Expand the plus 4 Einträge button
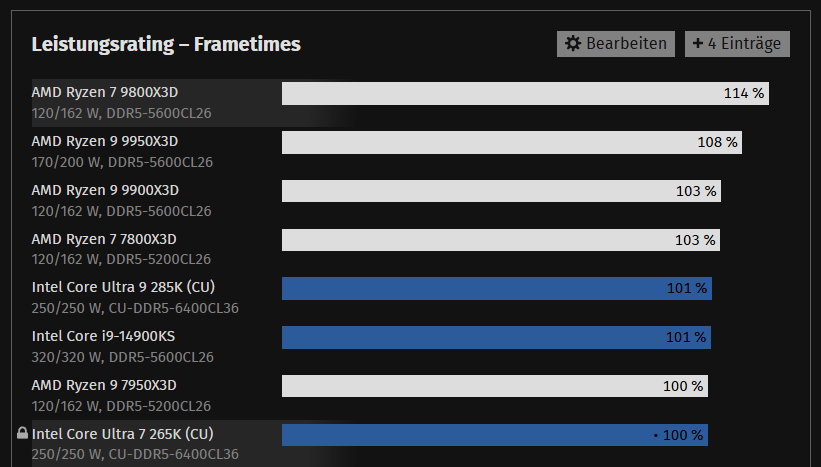The height and width of the screenshot is (467, 821). [x=737, y=44]
